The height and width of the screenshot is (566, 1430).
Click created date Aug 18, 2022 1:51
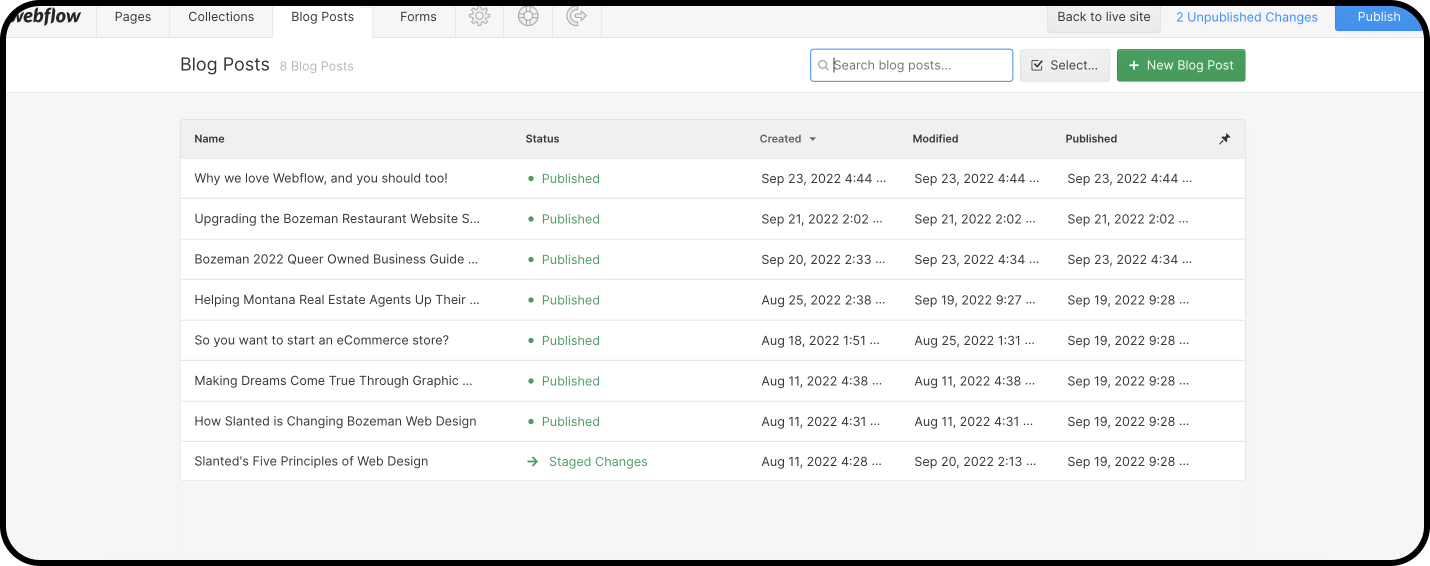pos(821,341)
